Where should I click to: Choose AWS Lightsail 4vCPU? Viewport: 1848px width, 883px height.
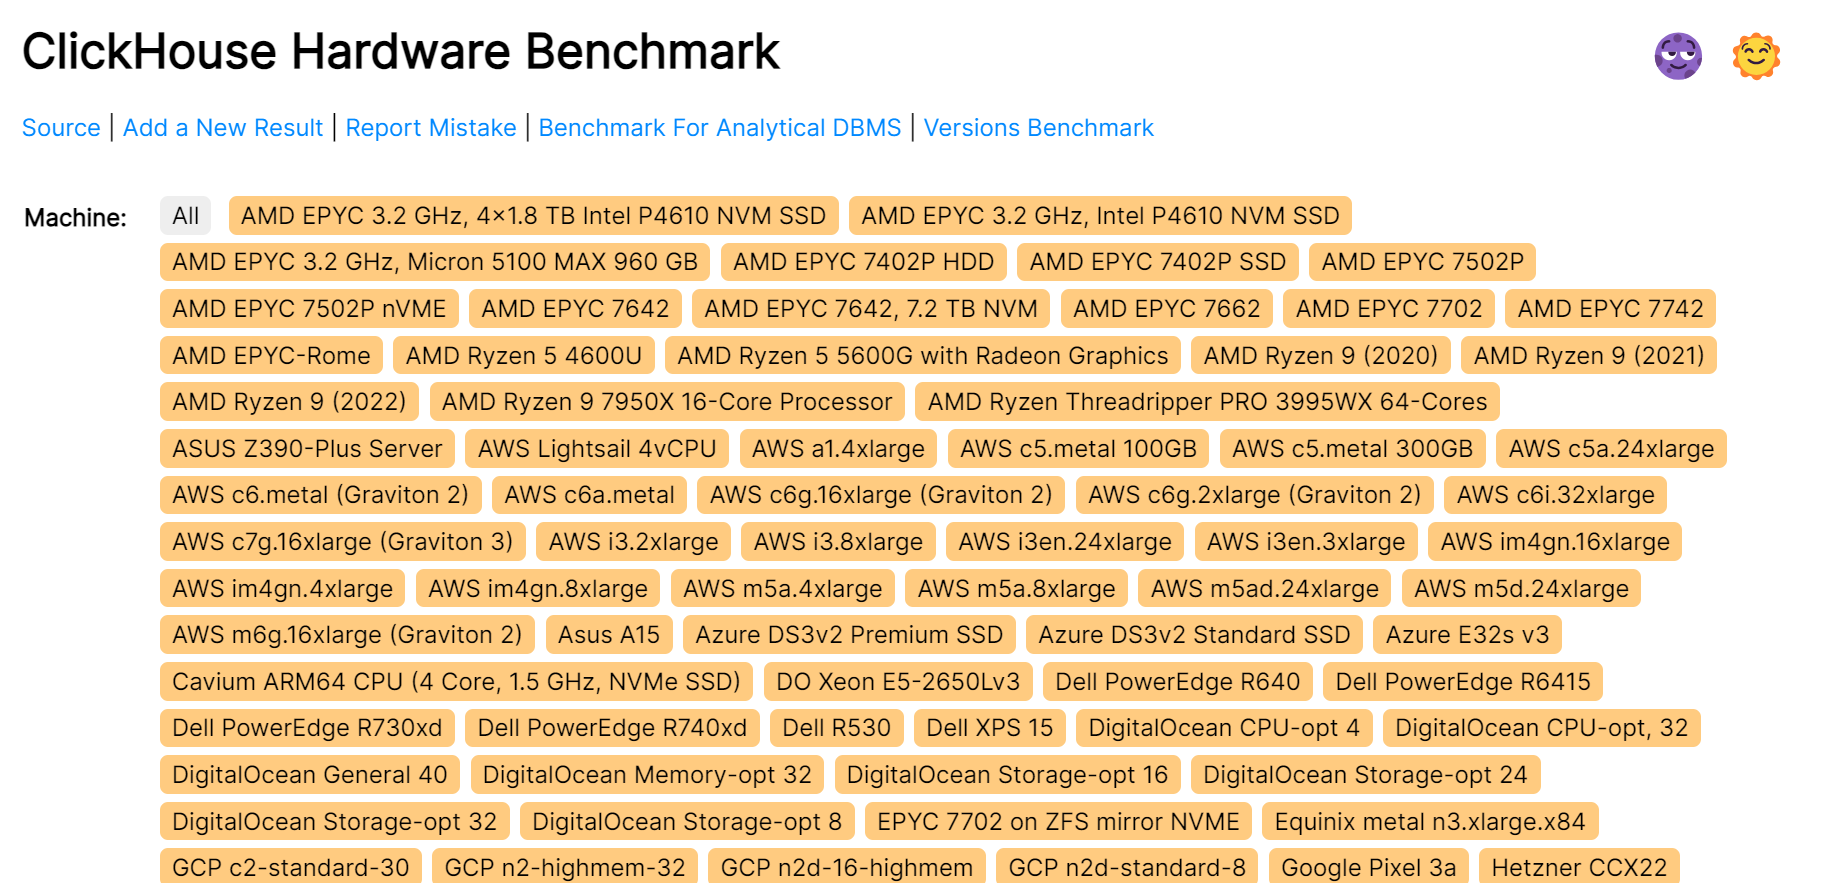click(x=597, y=449)
